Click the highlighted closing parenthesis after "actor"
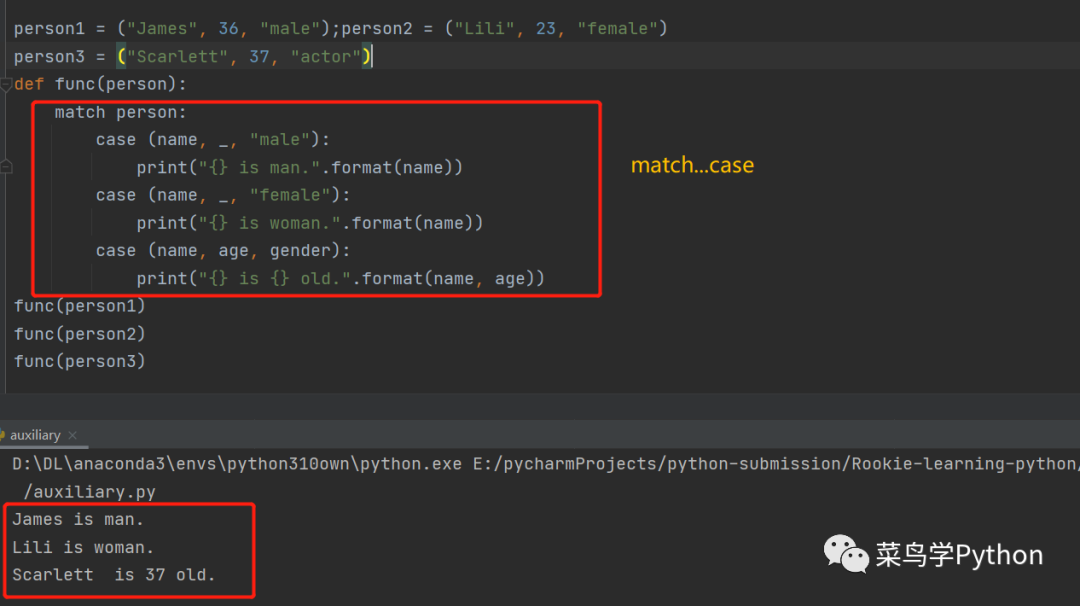The width and height of the screenshot is (1080, 606). [x=367, y=57]
